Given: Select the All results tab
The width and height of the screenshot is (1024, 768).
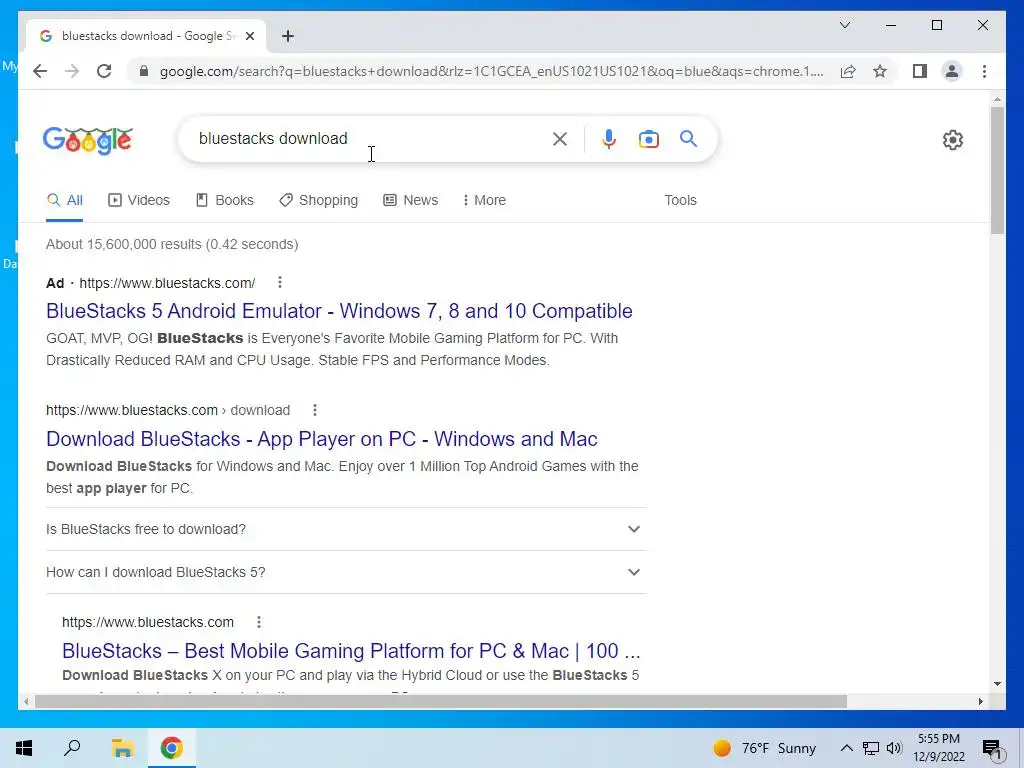Looking at the screenshot, I should 65,200.
